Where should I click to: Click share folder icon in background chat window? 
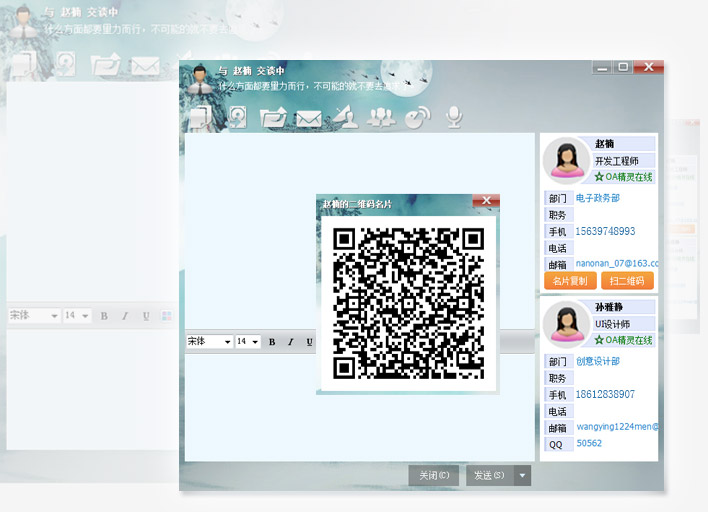[x=105, y=64]
